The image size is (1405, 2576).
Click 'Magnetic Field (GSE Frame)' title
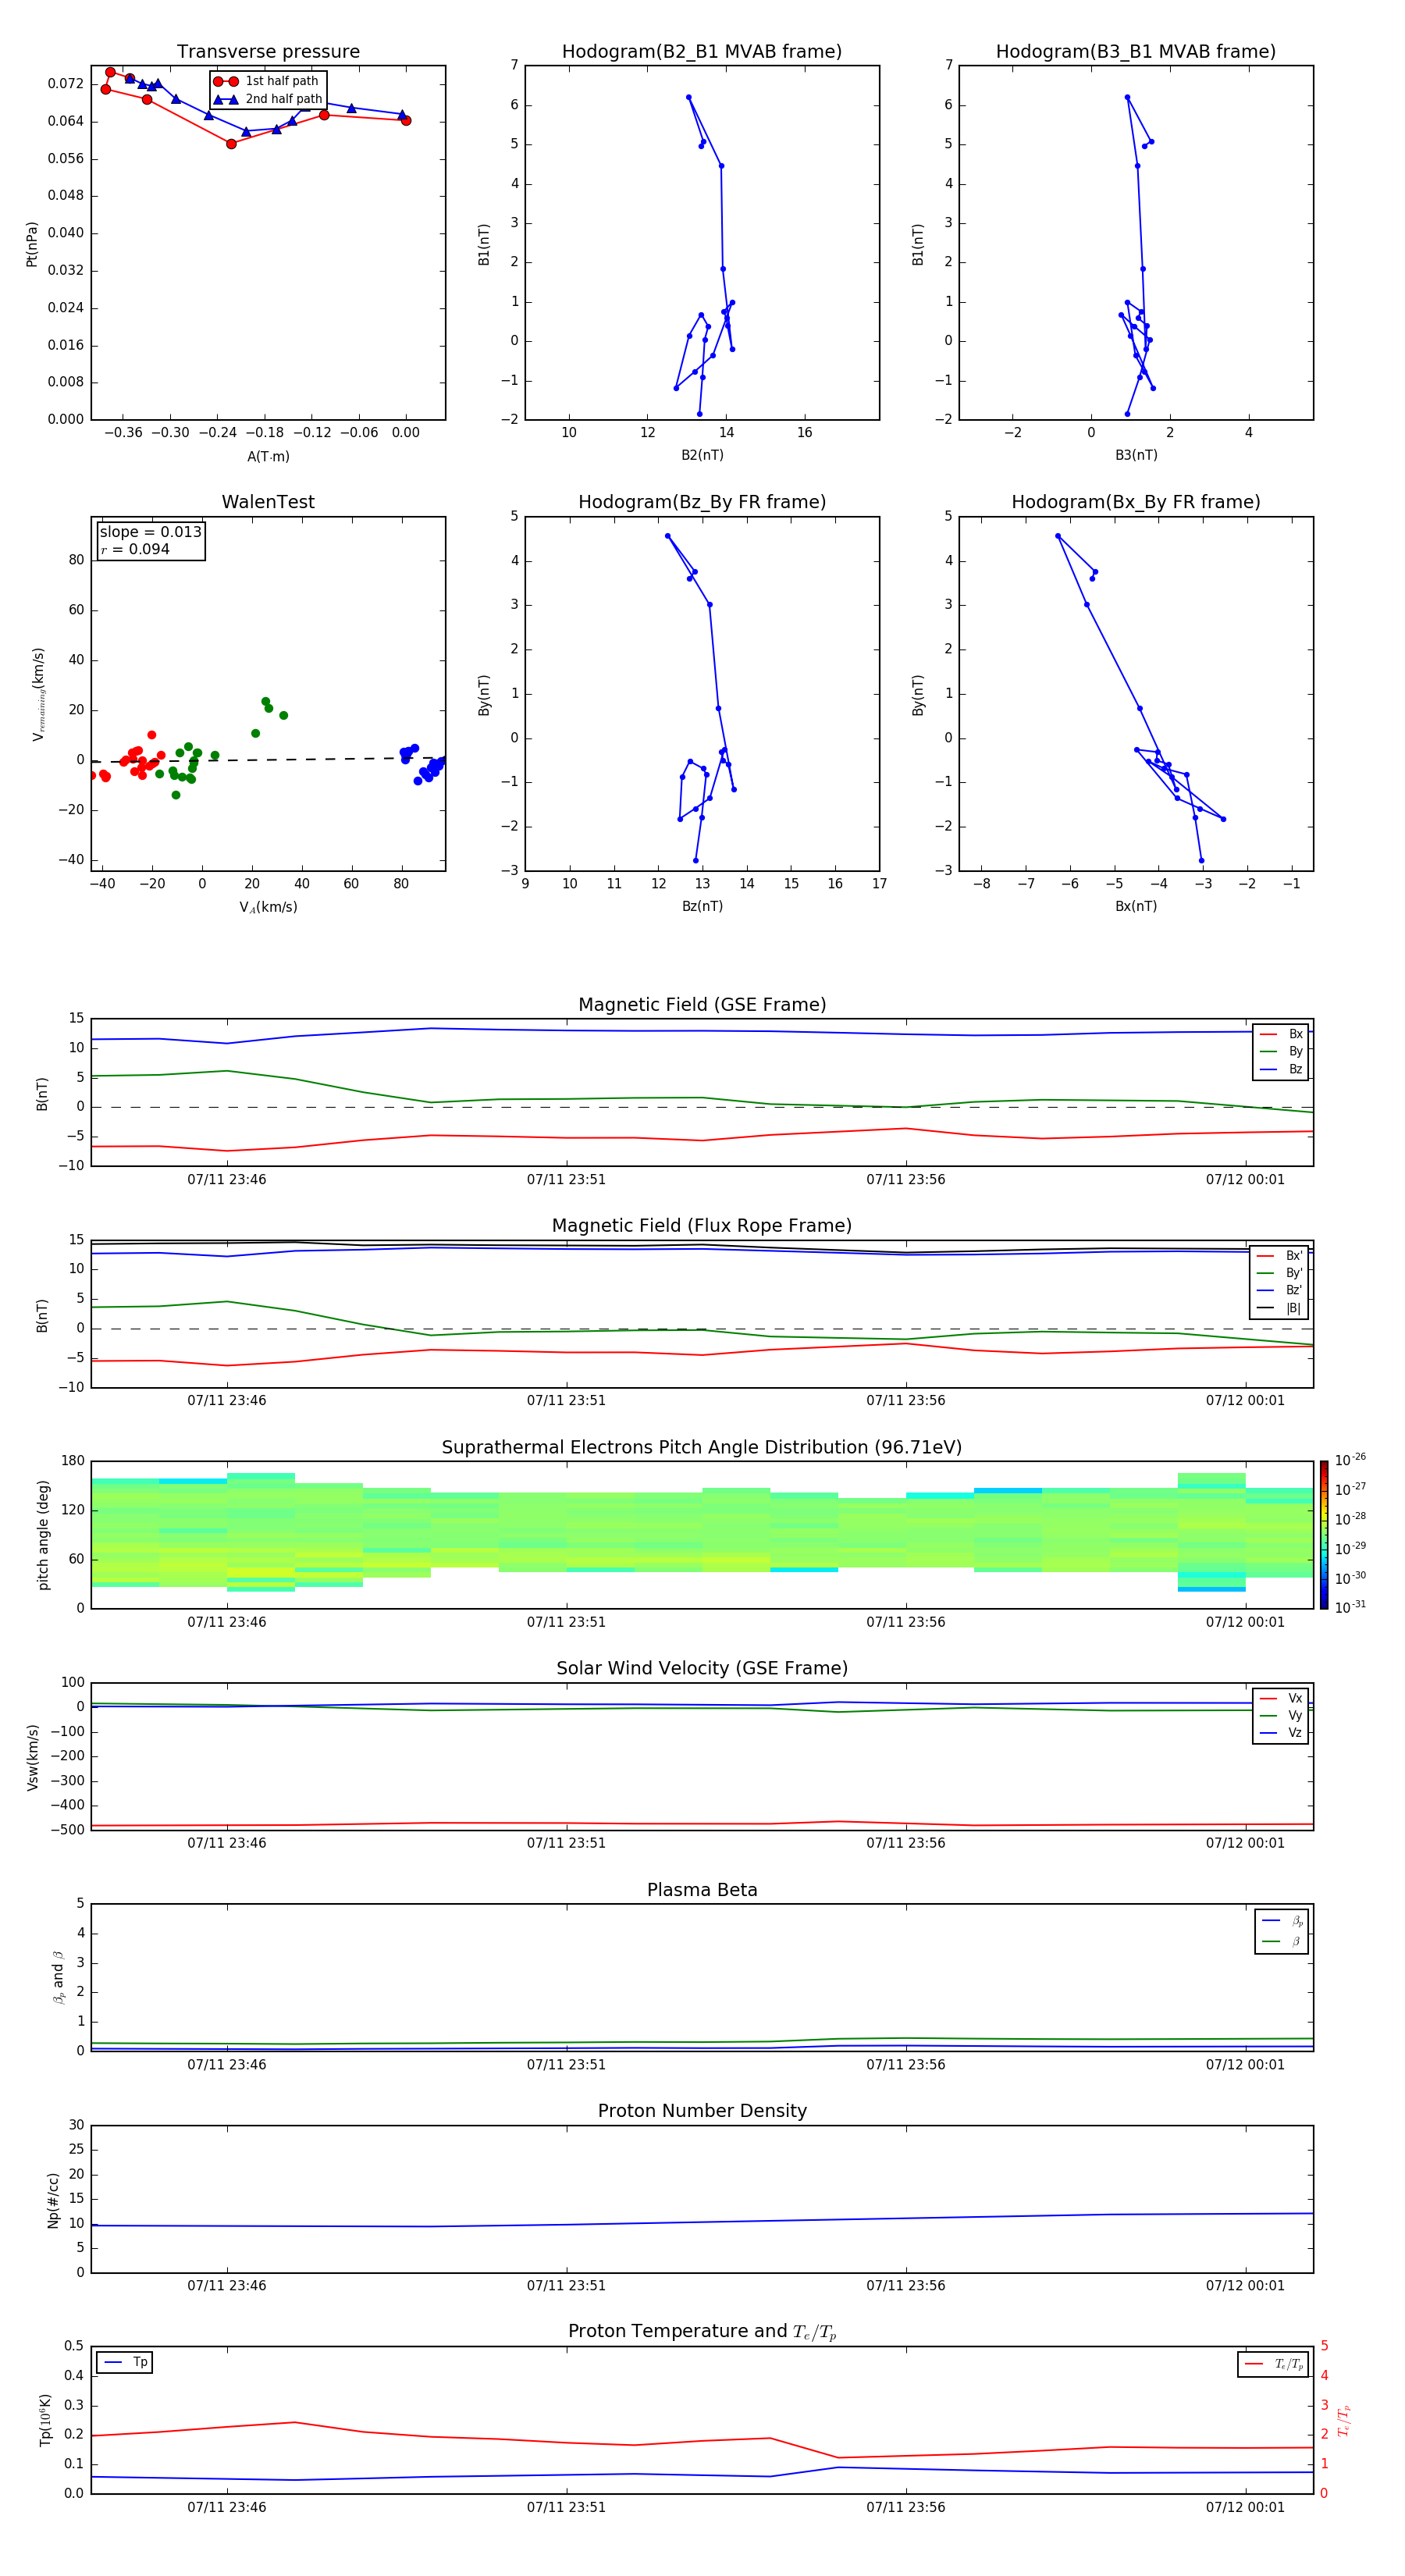(x=702, y=1005)
